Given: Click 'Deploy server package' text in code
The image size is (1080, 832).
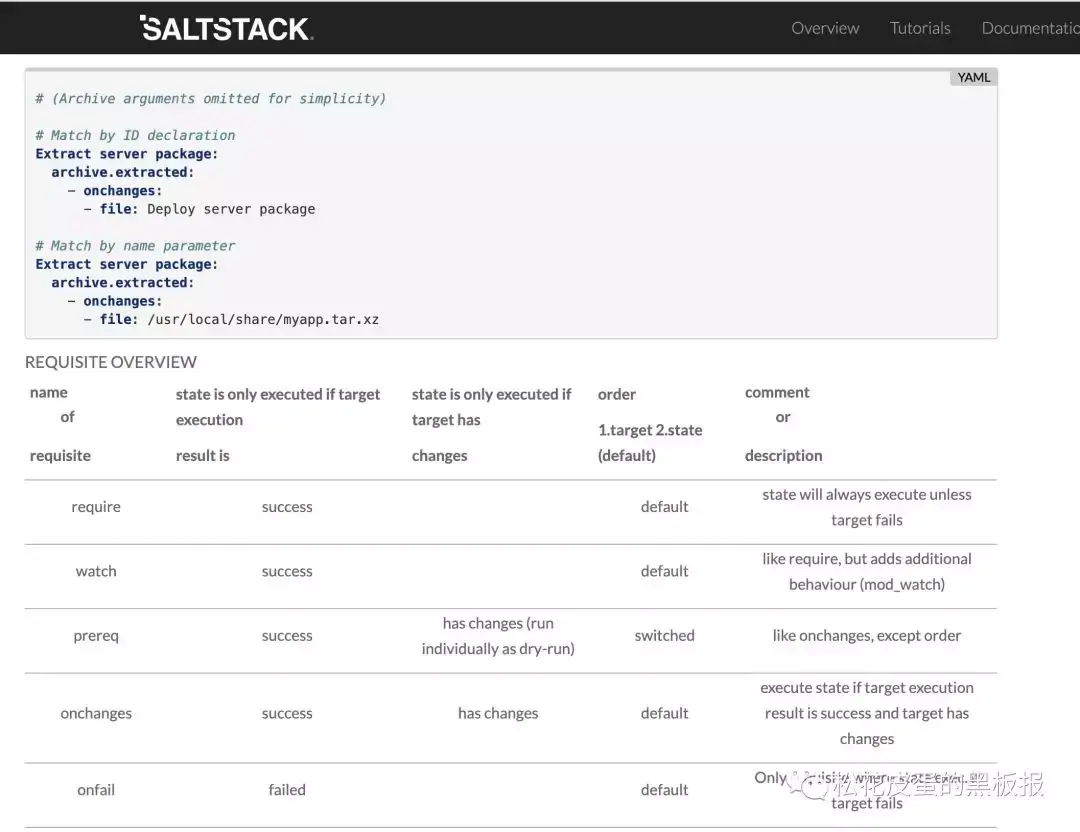Looking at the screenshot, I should click(x=231, y=209).
